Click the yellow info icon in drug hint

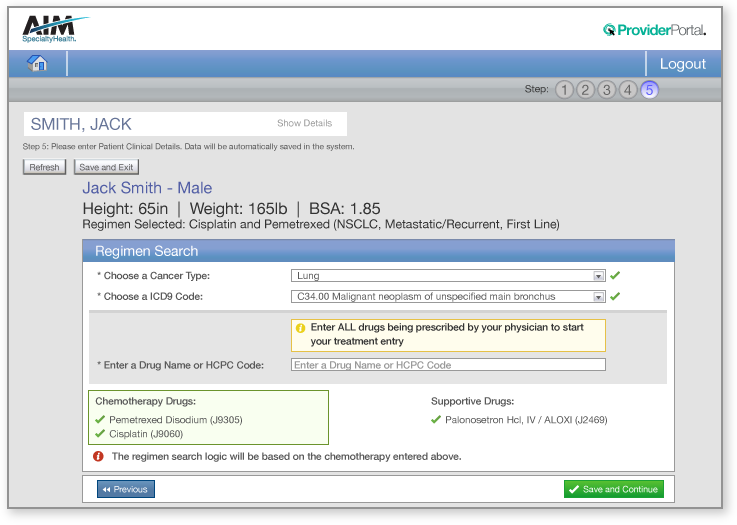[299, 328]
